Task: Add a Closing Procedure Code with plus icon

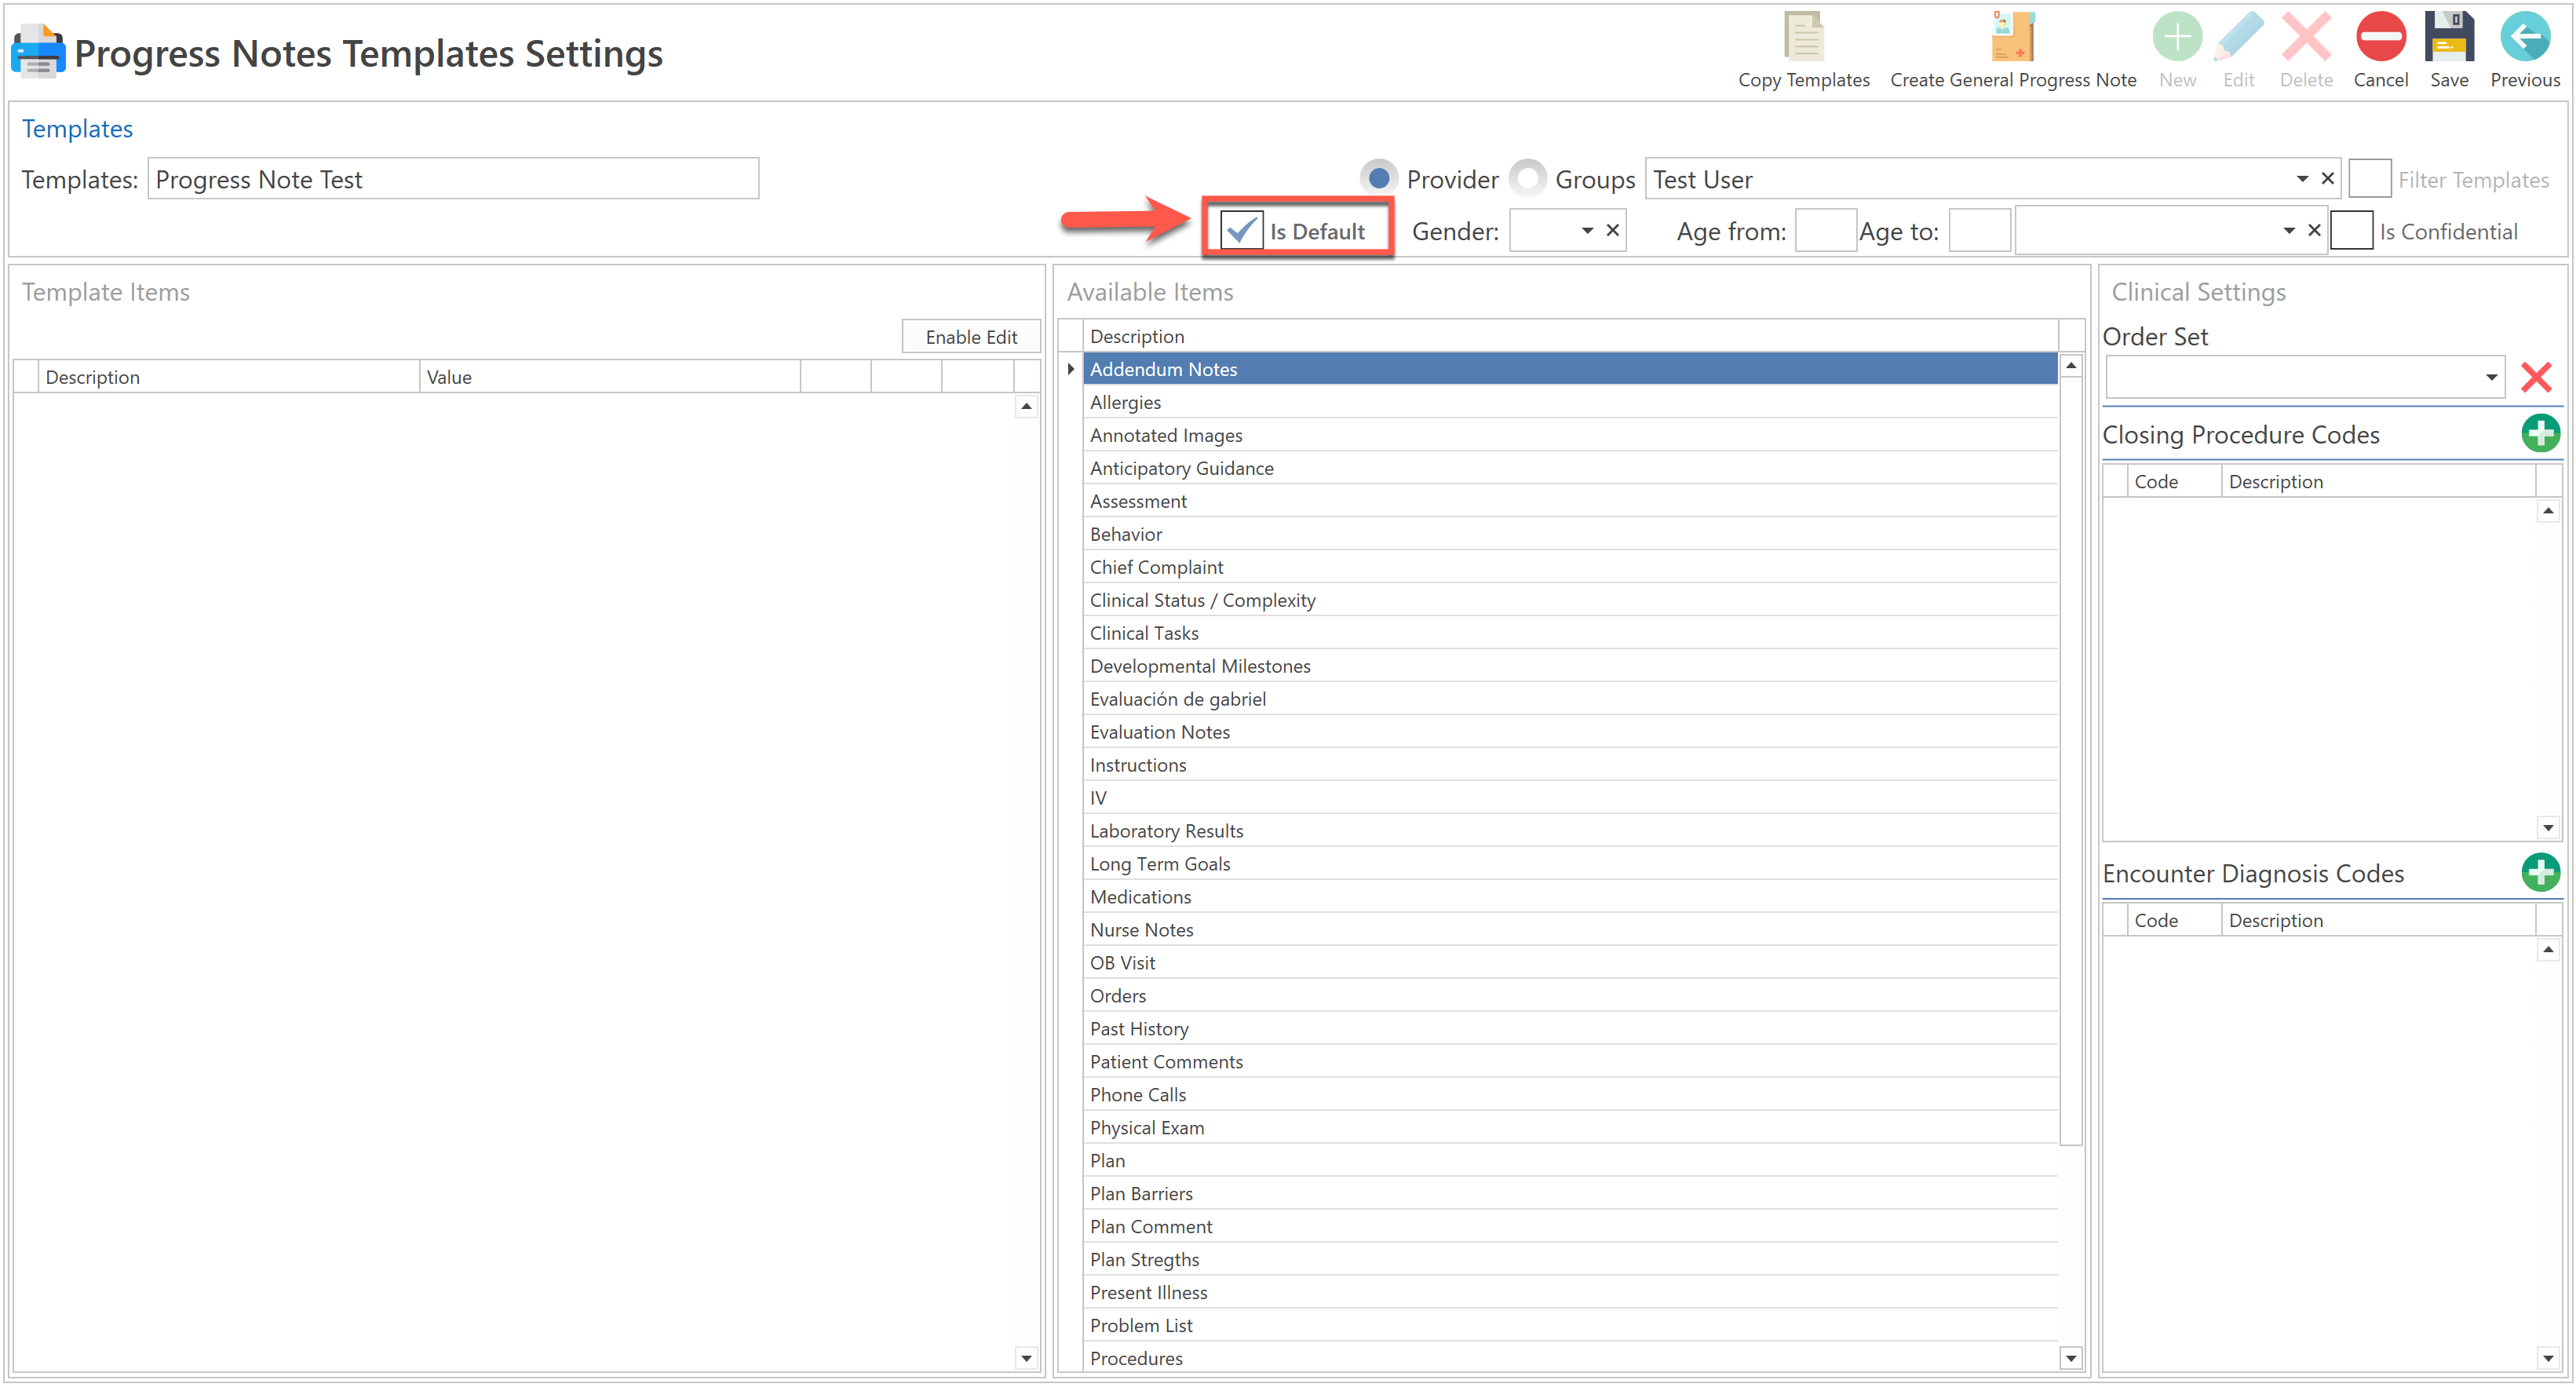Action: tap(2539, 434)
